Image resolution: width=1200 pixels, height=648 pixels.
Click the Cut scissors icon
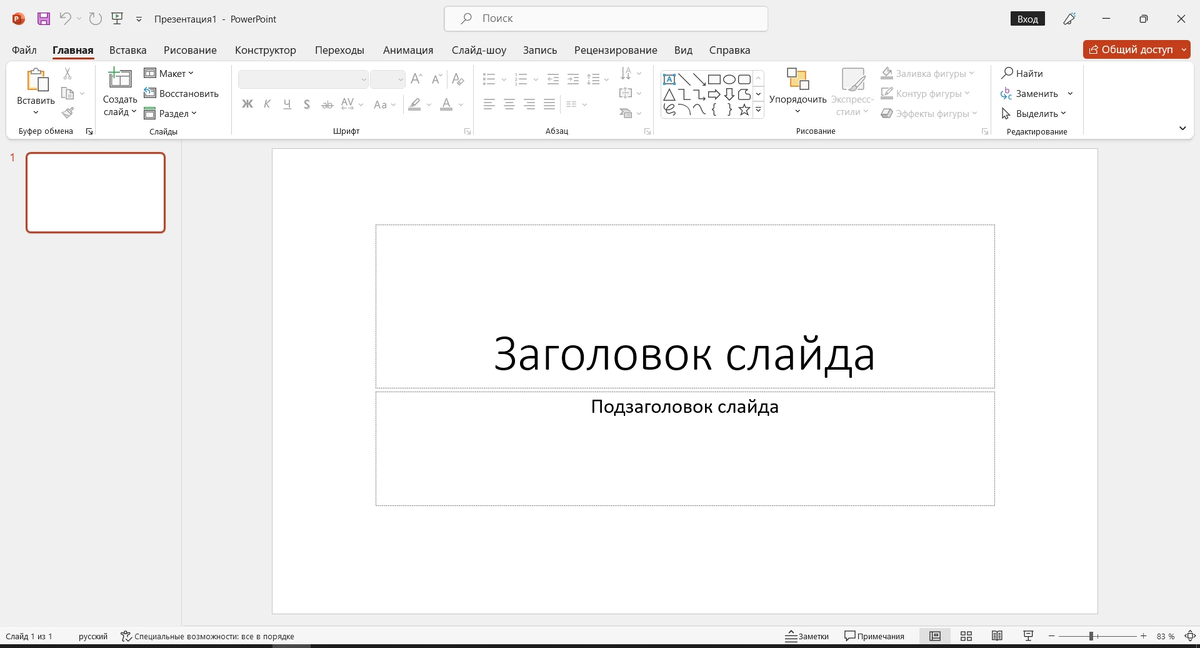coord(68,74)
